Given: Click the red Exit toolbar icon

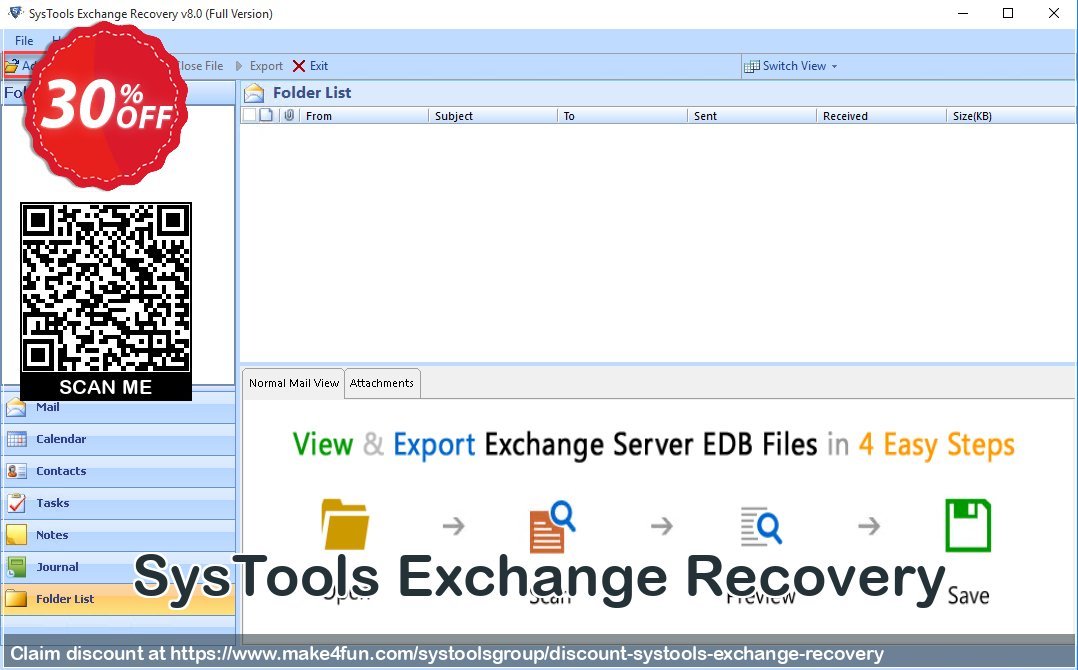Looking at the screenshot, I should [299, 66].
